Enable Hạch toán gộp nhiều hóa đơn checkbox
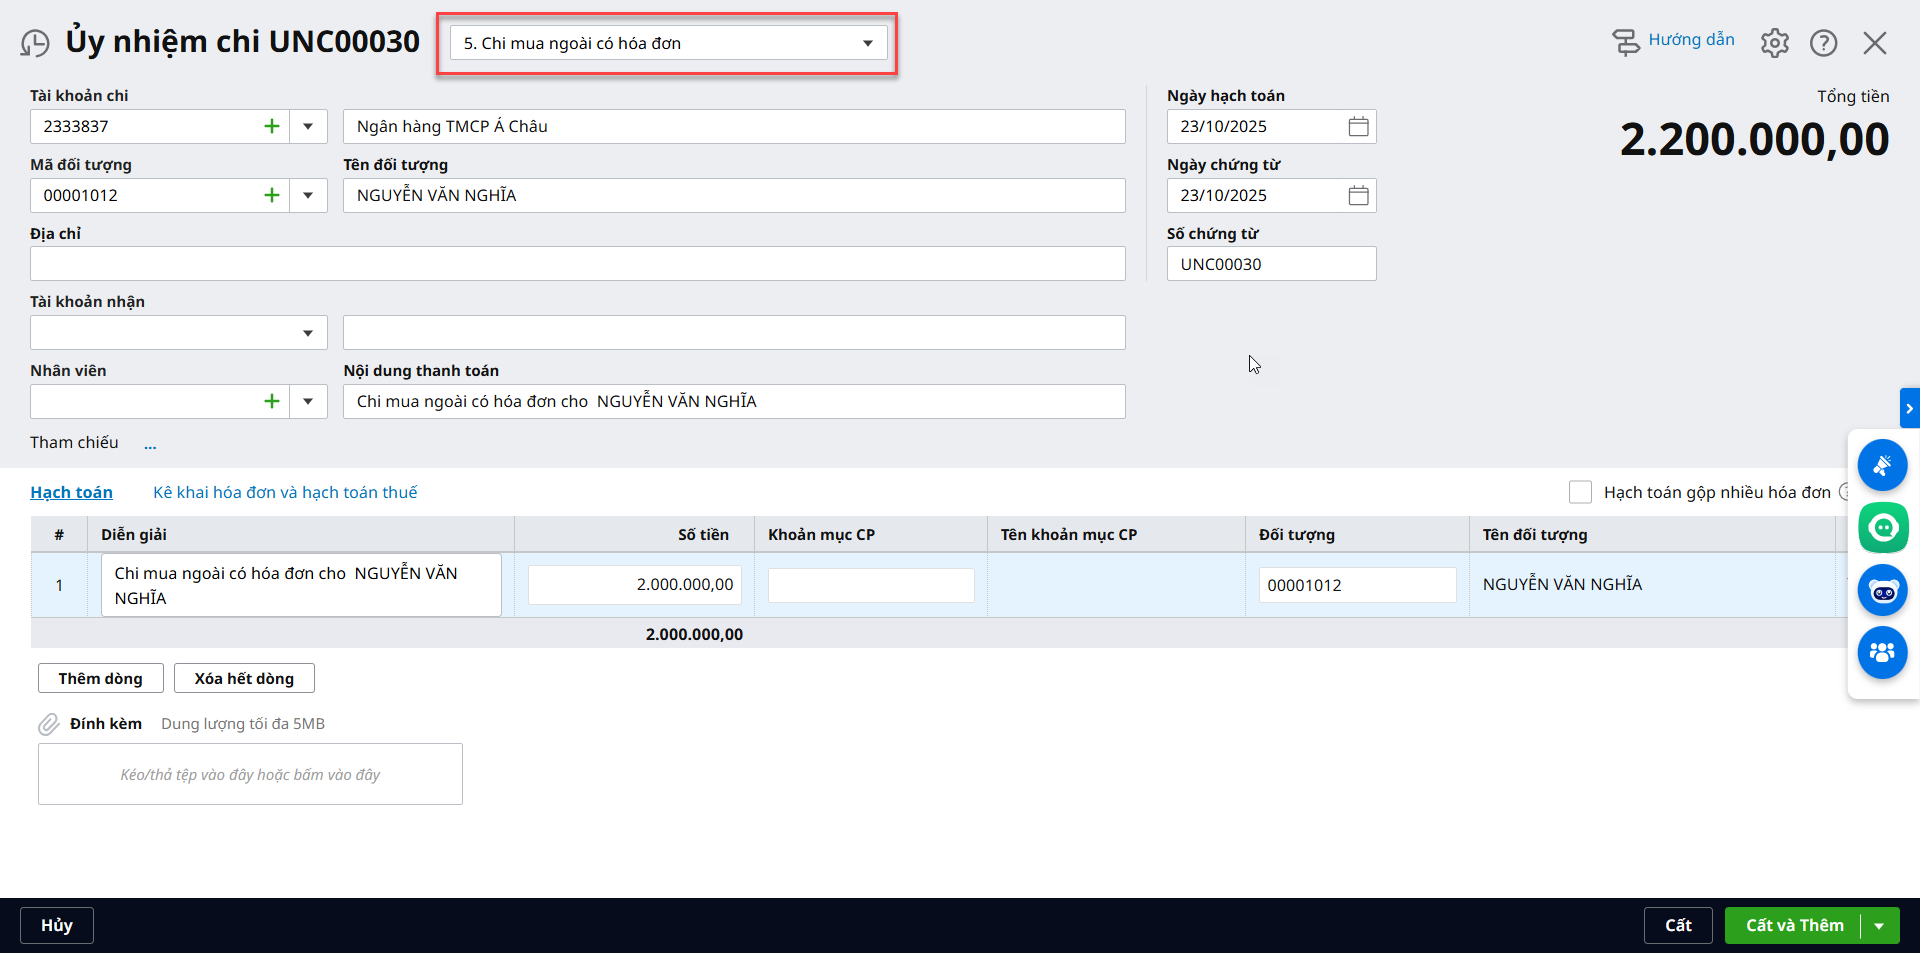1920x953 pixels. 1580,492
